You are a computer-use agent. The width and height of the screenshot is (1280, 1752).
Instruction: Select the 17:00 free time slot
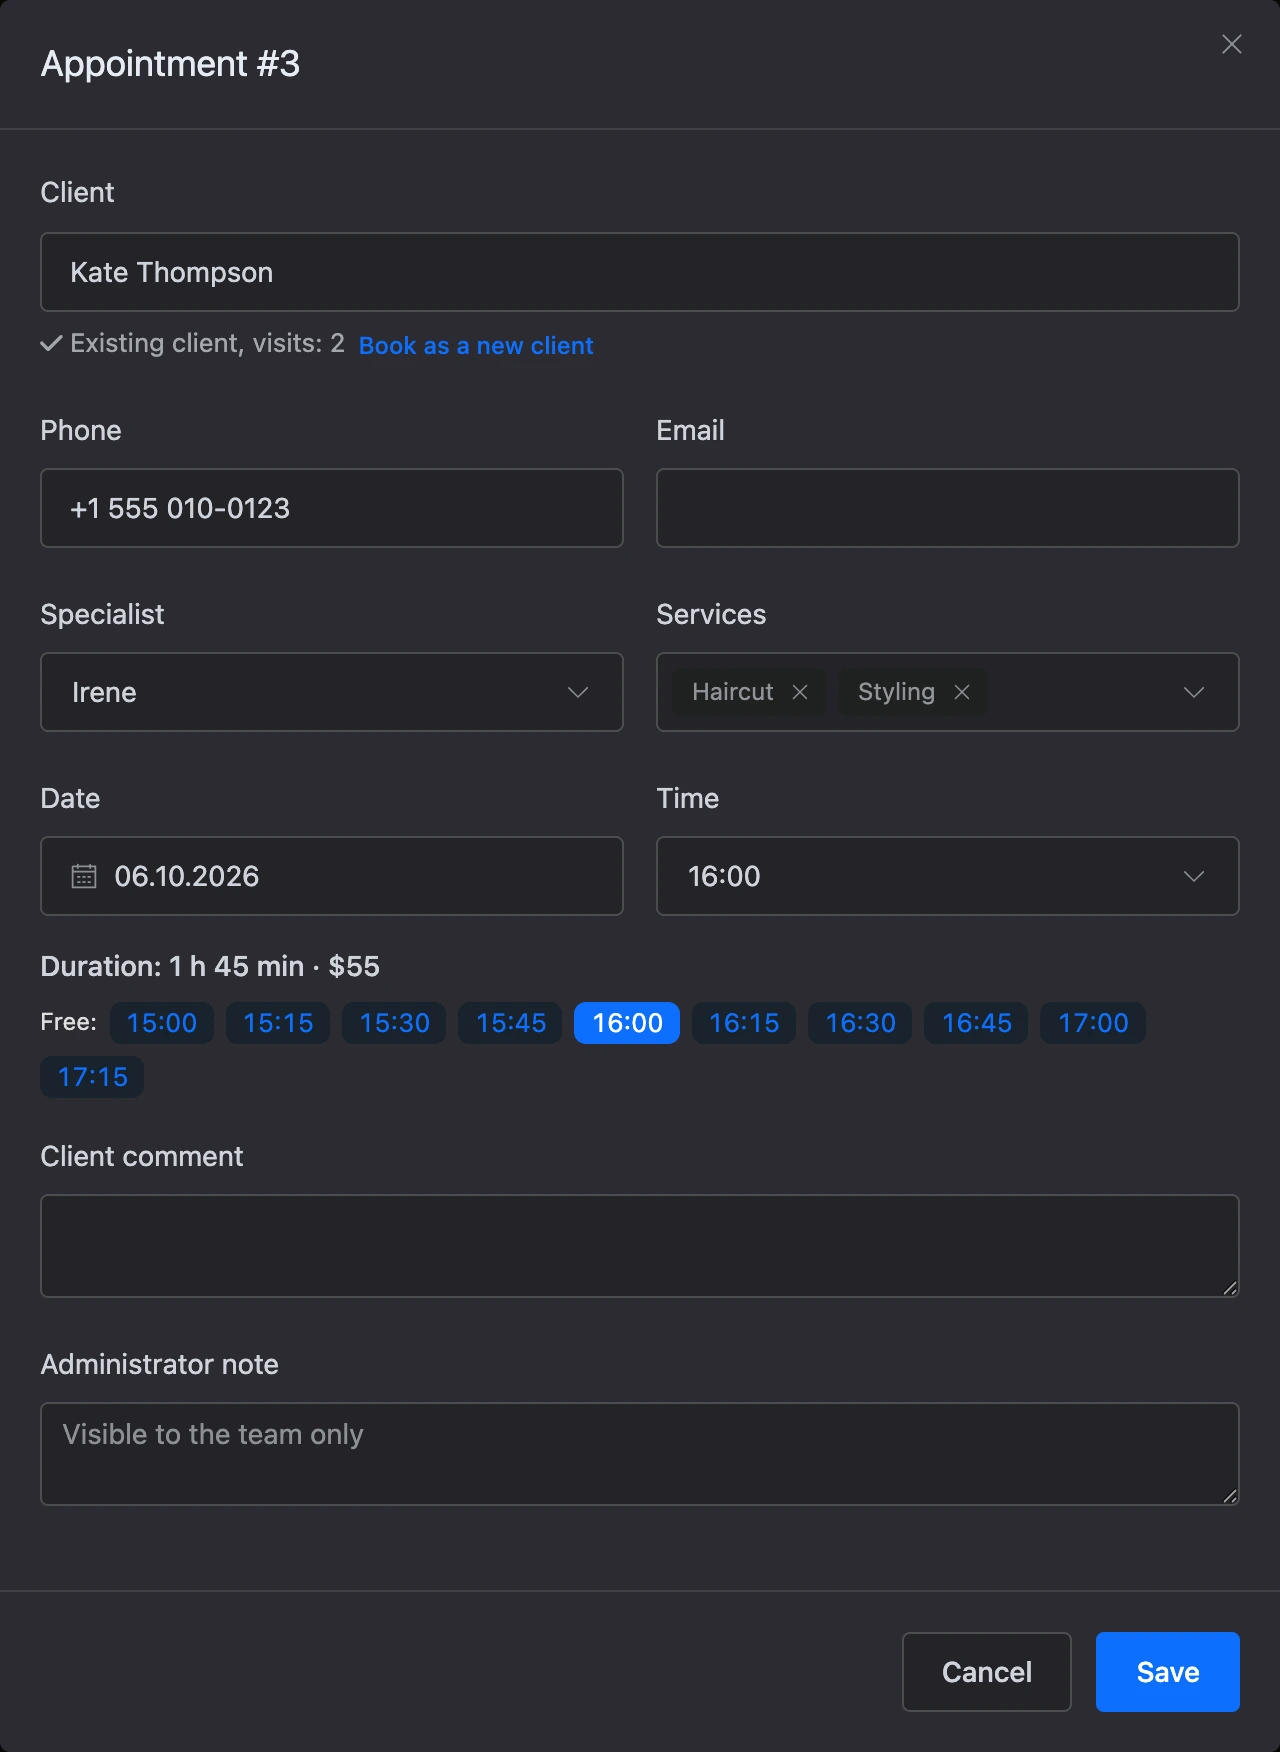pyautogui.click(x=1093, y=1023)
